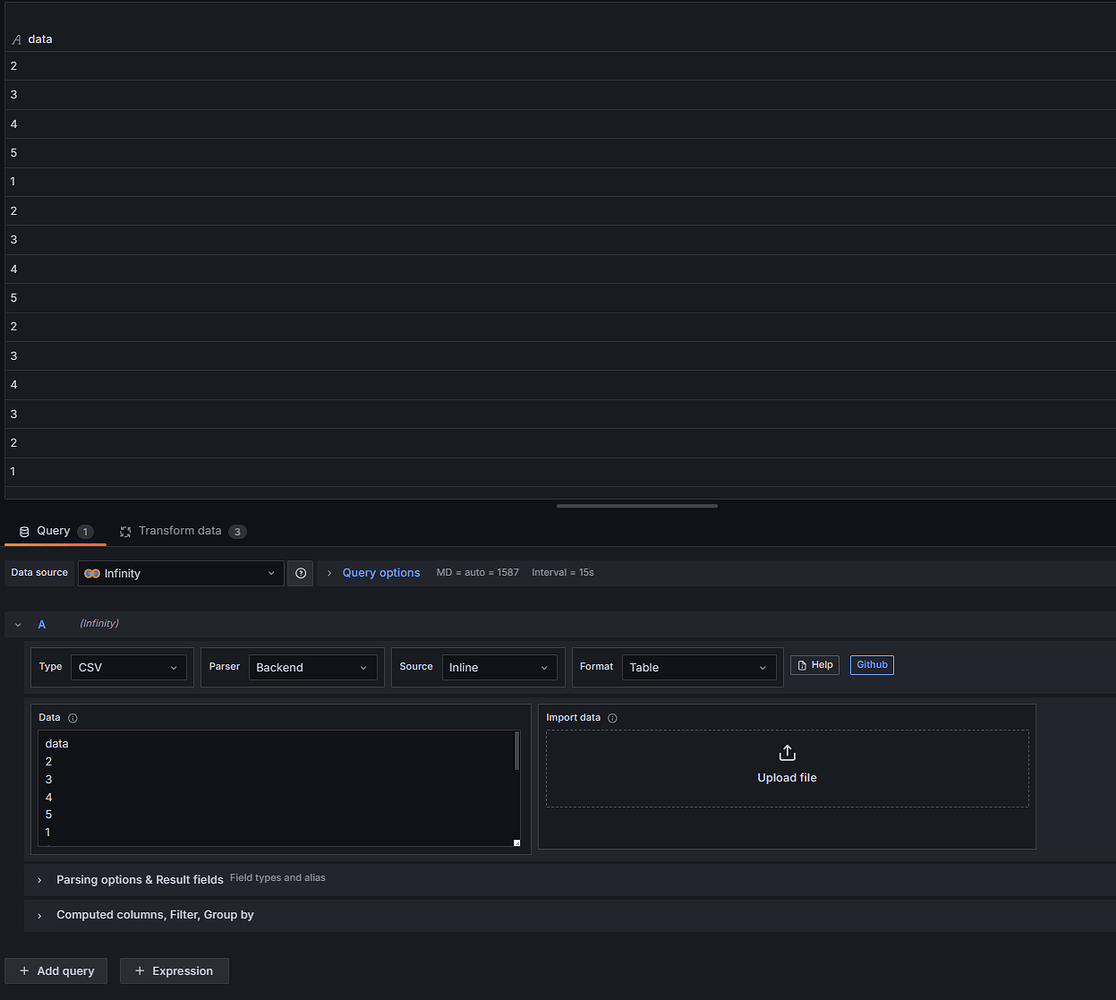Open datasource help via the question mark icon
This screenshot has width=1116, height=1000.
coord(300,572)
